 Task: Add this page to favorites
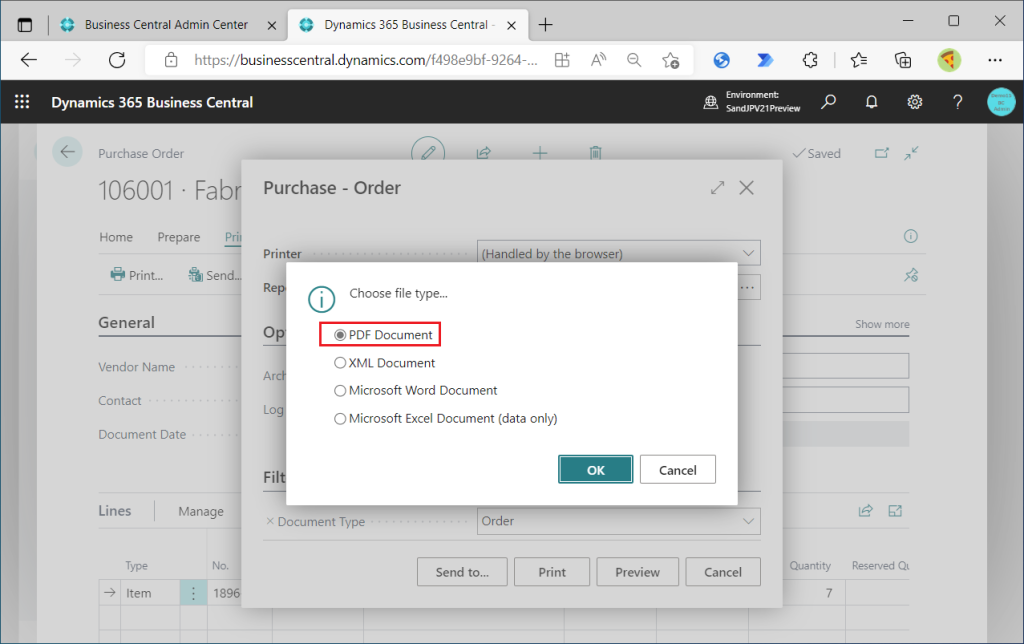(671, 60)
